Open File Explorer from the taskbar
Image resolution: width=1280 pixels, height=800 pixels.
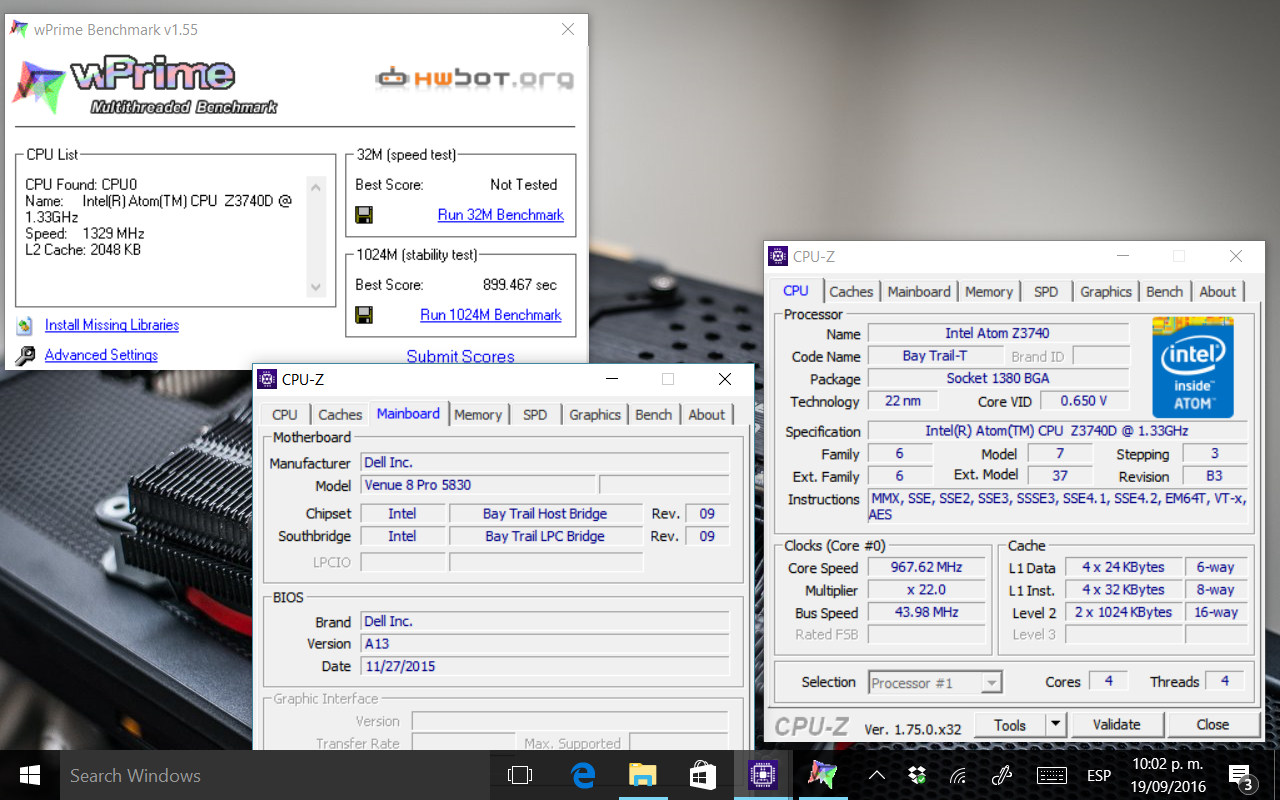(x=642, y=775)
